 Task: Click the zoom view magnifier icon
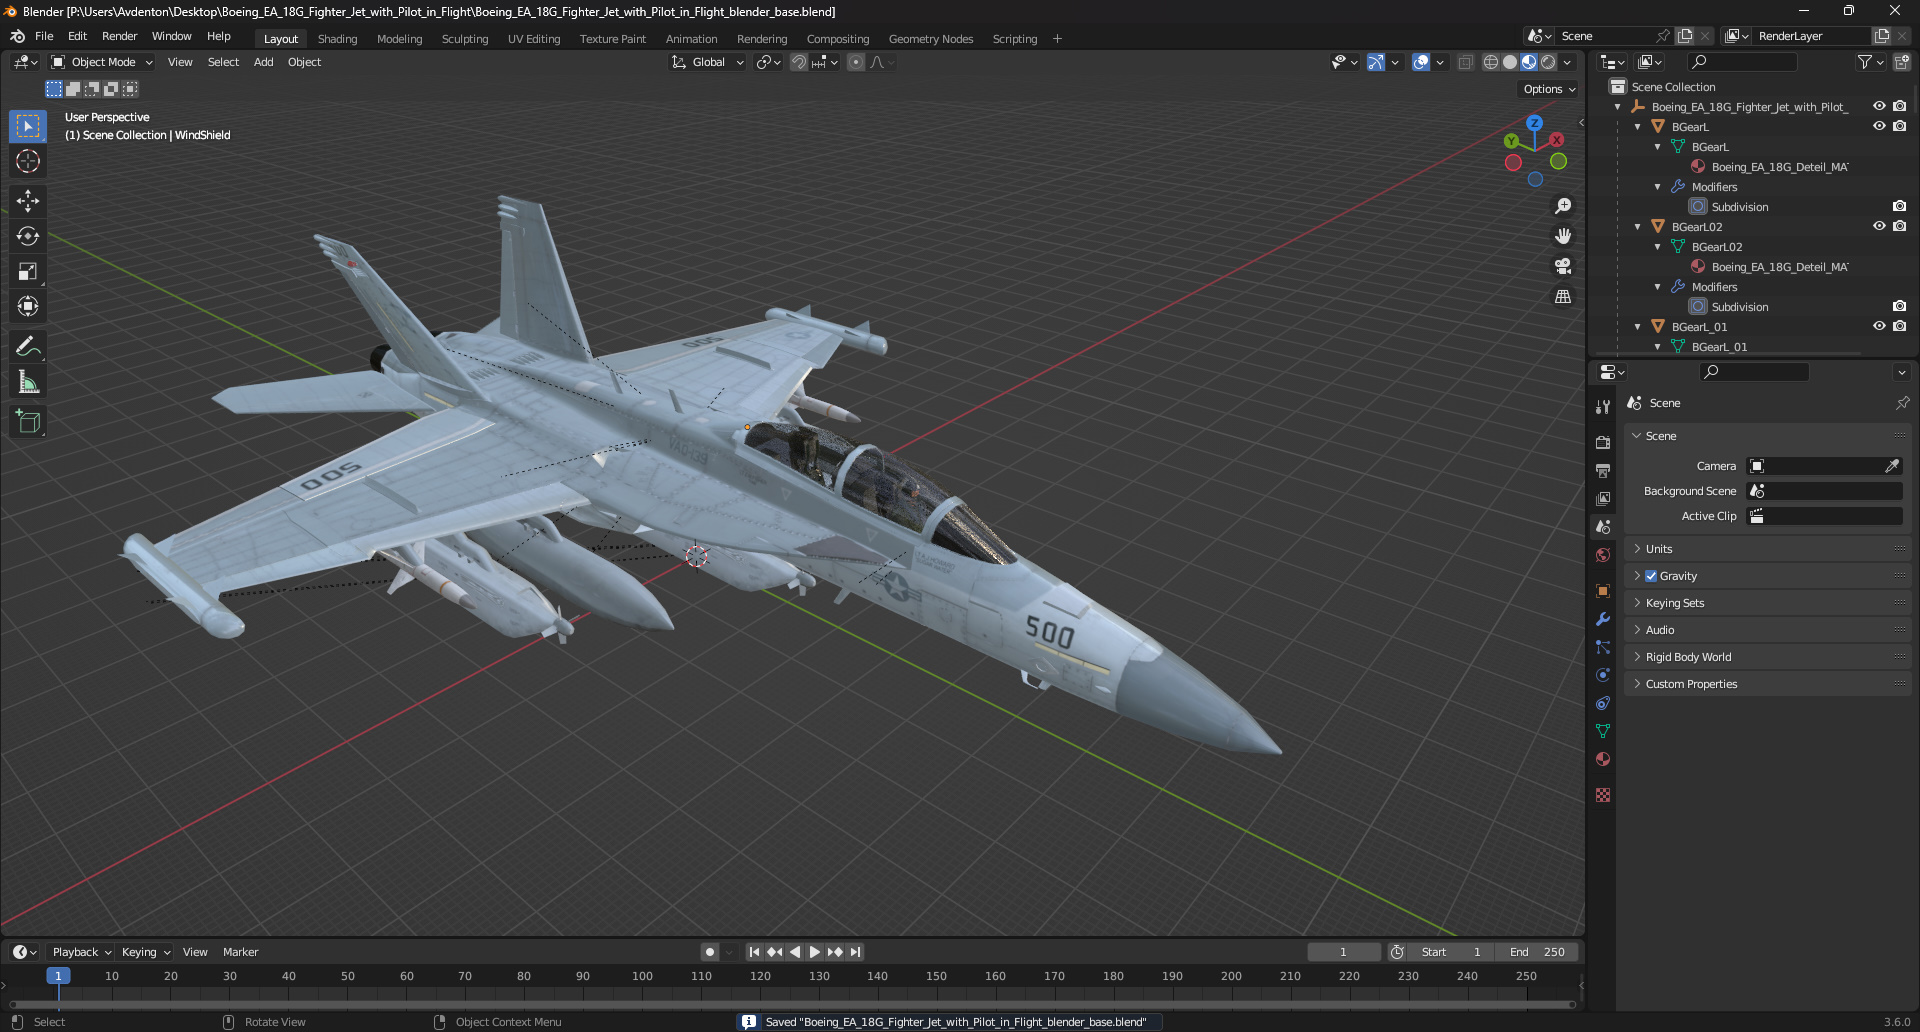pos(1563,206)
